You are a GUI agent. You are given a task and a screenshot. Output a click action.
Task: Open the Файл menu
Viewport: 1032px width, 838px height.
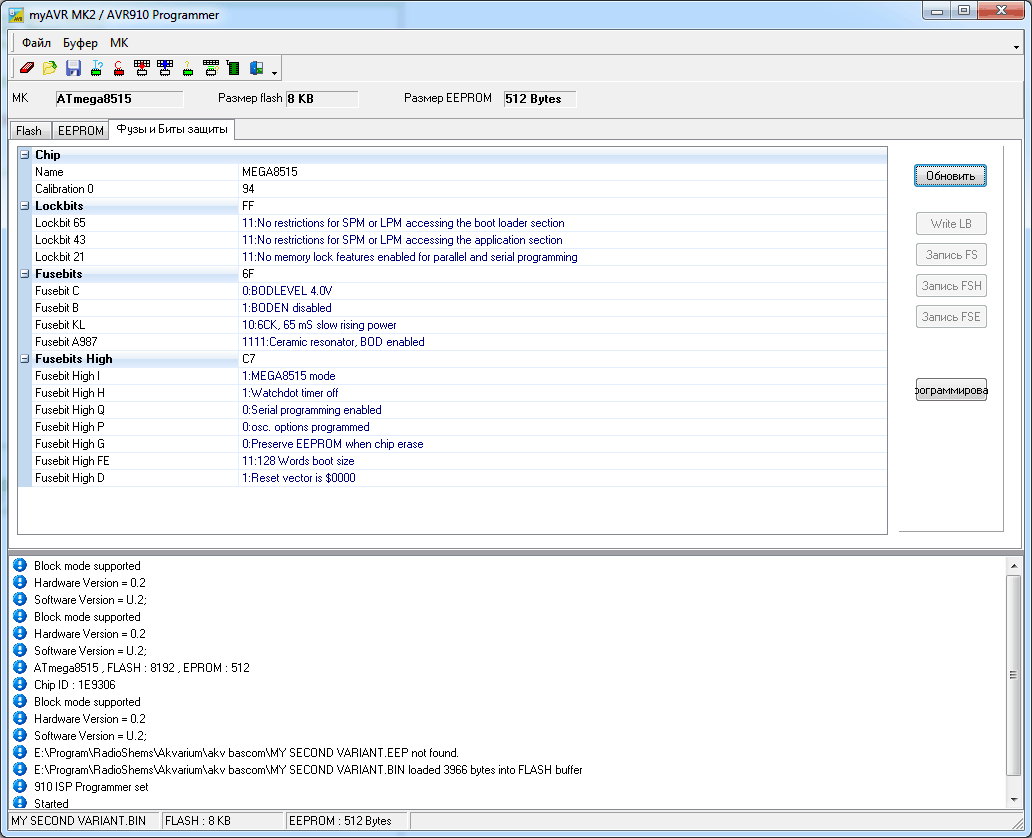[36, 43]
